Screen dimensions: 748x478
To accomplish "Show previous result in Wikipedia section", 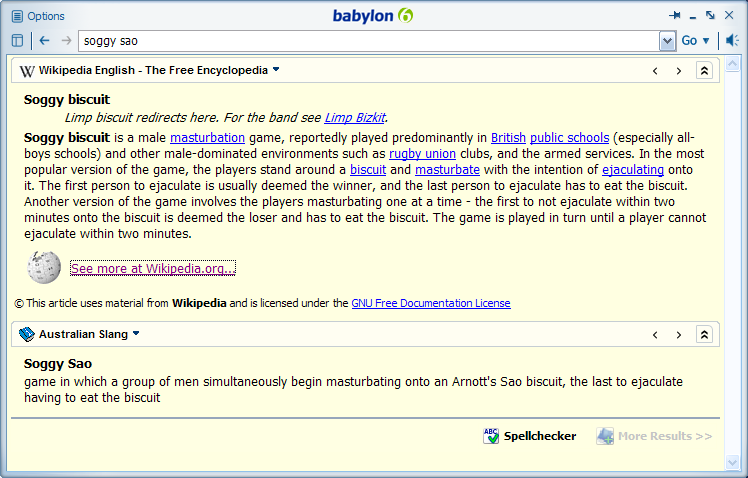I will pyautogui.click(x=655, y=71).
